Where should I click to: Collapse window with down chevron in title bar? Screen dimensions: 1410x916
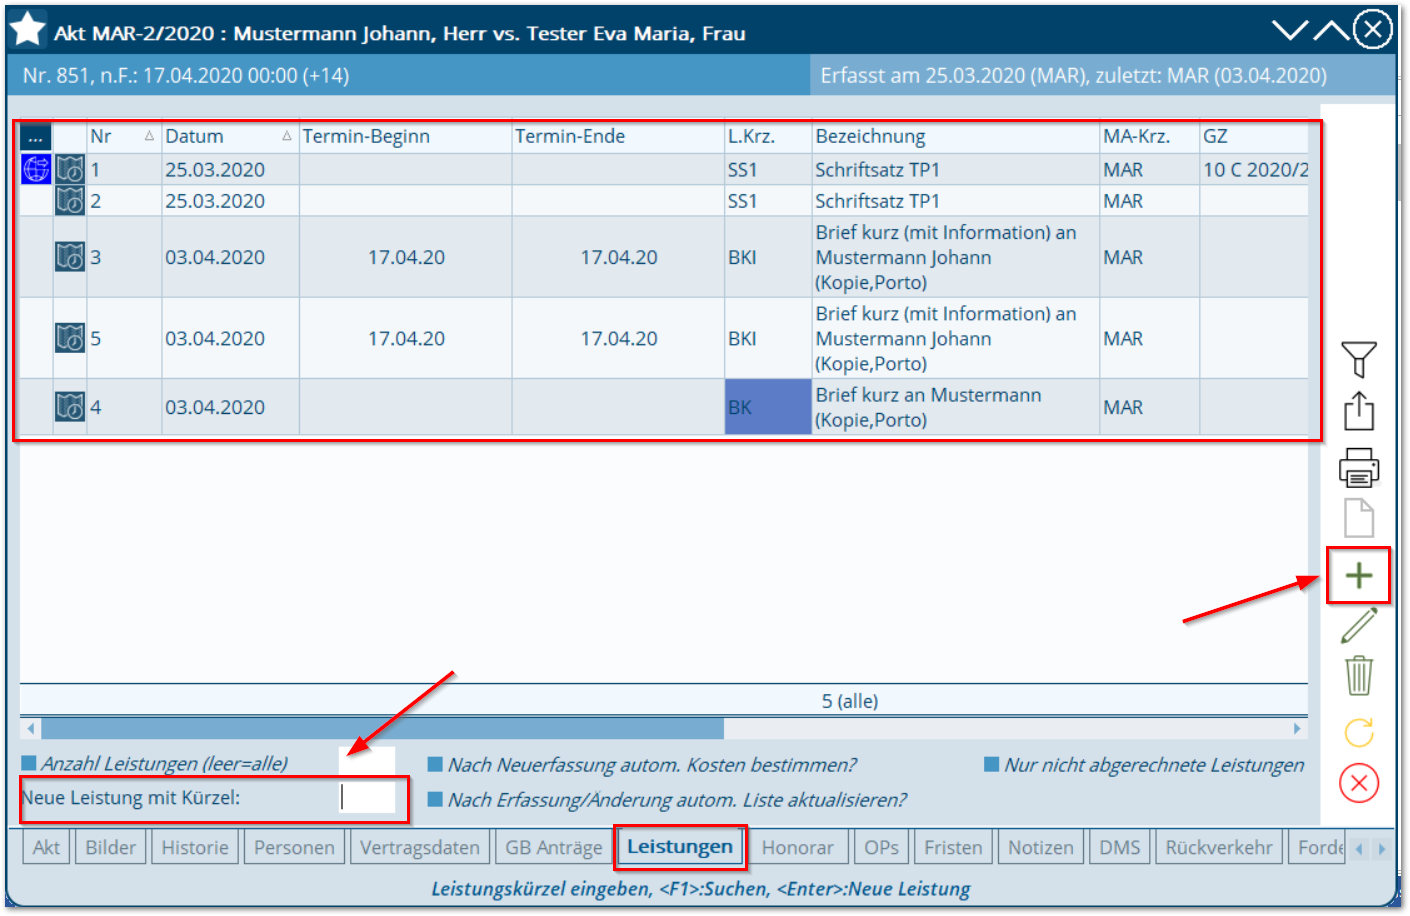[1290, 30]
